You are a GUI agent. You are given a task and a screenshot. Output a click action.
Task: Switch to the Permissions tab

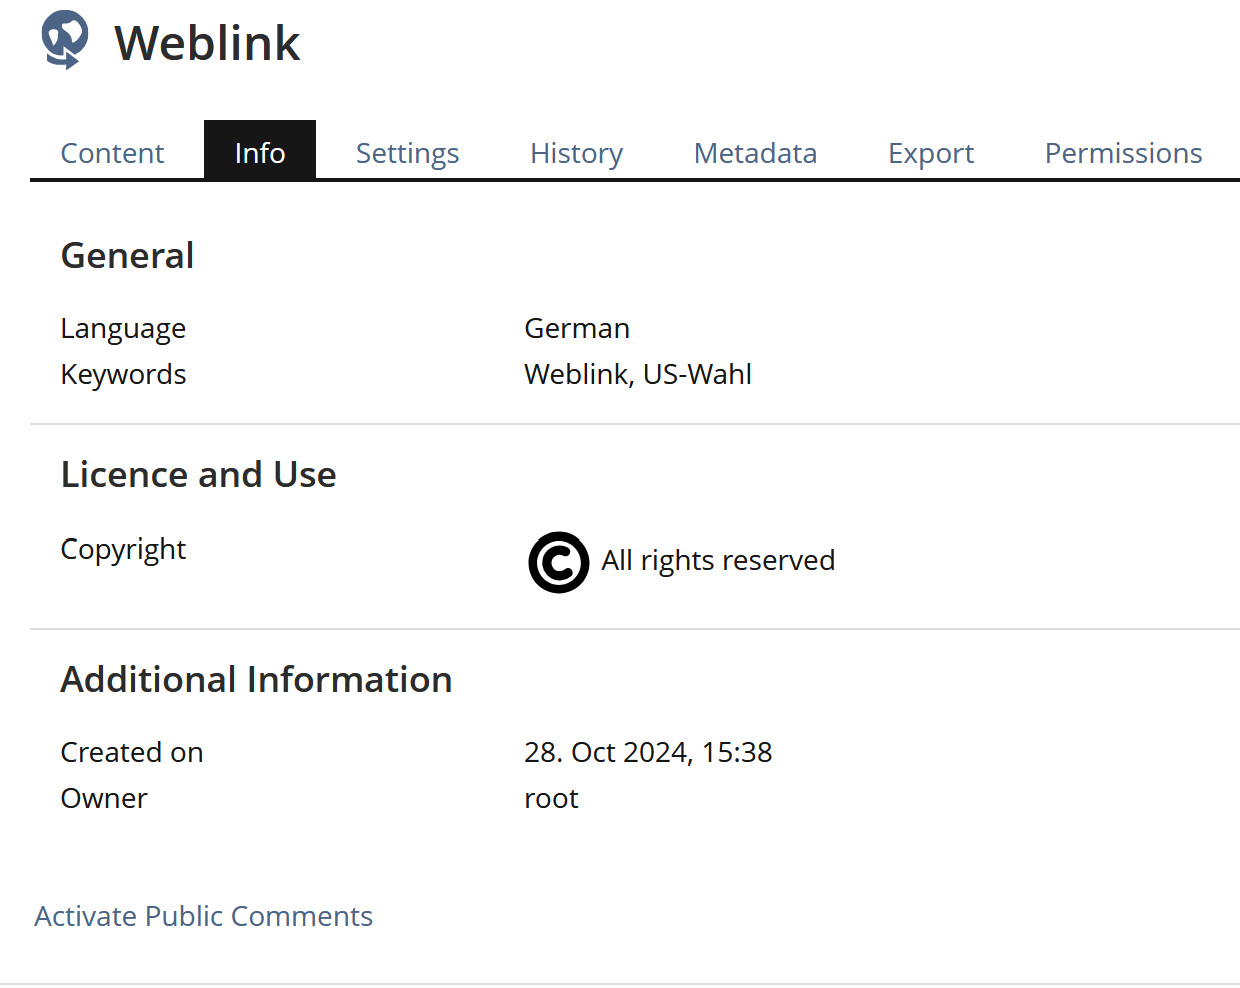click(x=1123, y=153)
